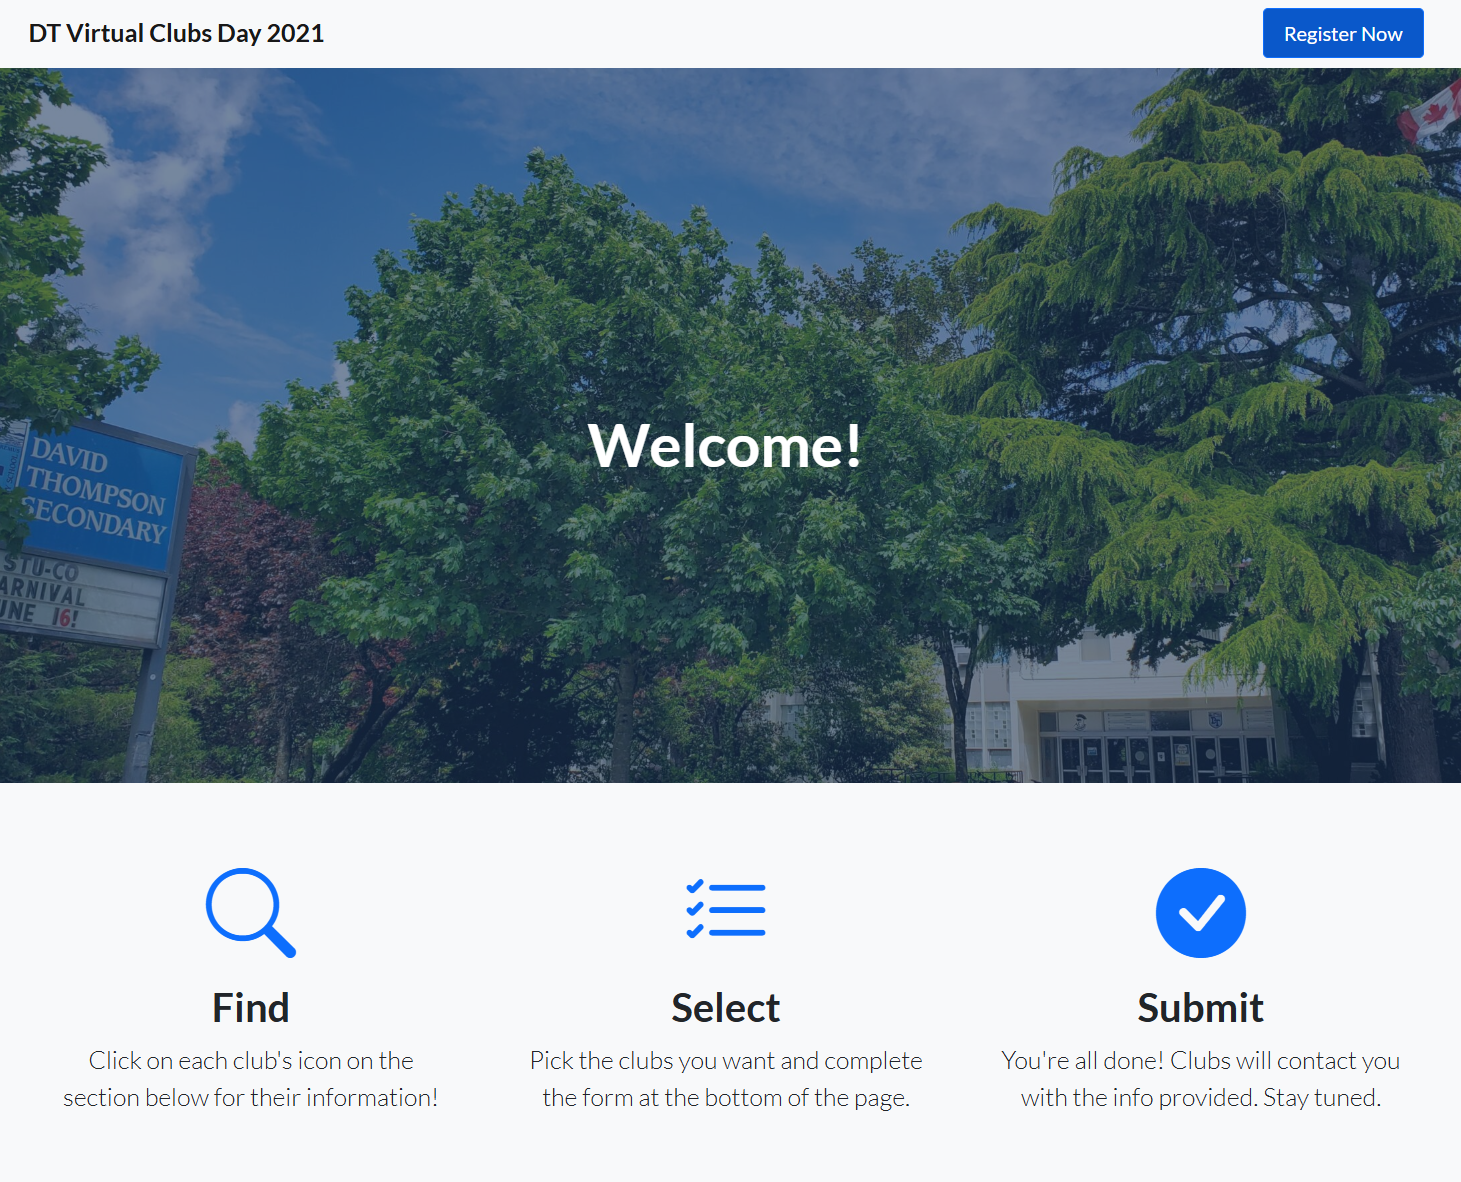Click the Select heading

pyautogui.click(x=726, y=1008)
